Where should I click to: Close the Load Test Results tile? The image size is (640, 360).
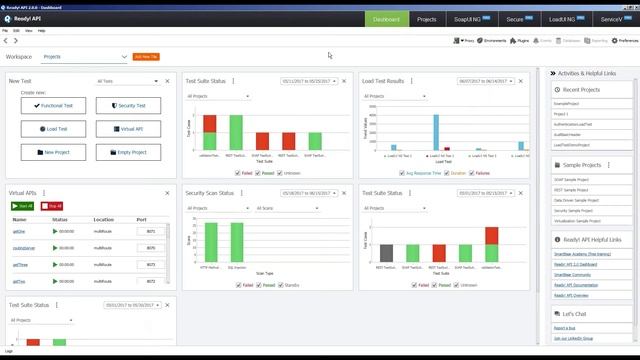point(521,81)
